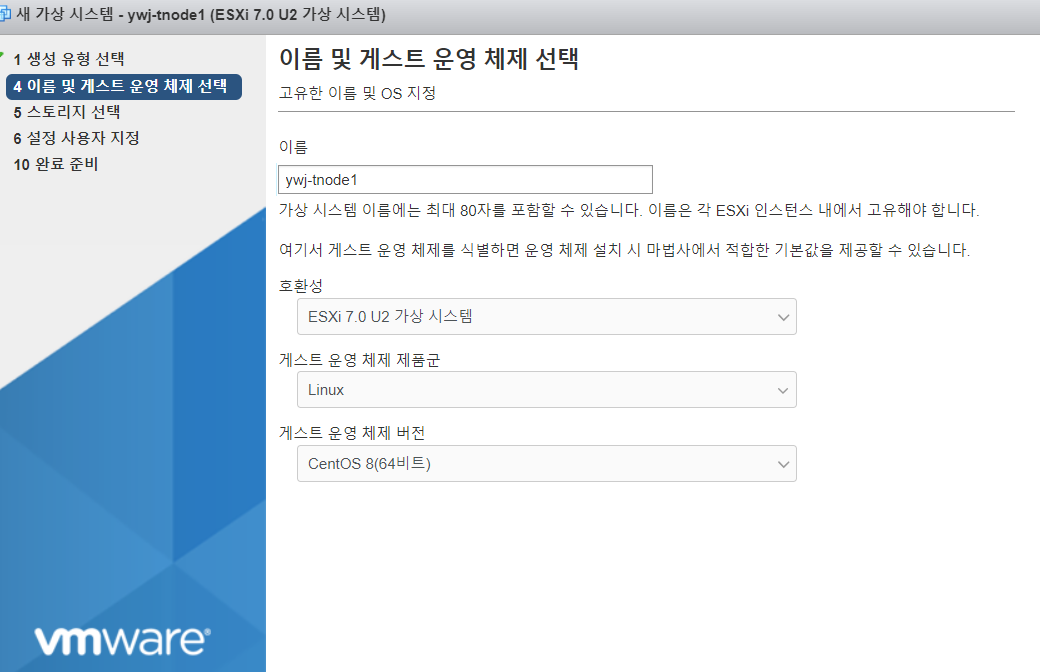The height and width of the screenshot is (672, 1040).
Task: Click the 이름 field label
Action: pos(293,147)
